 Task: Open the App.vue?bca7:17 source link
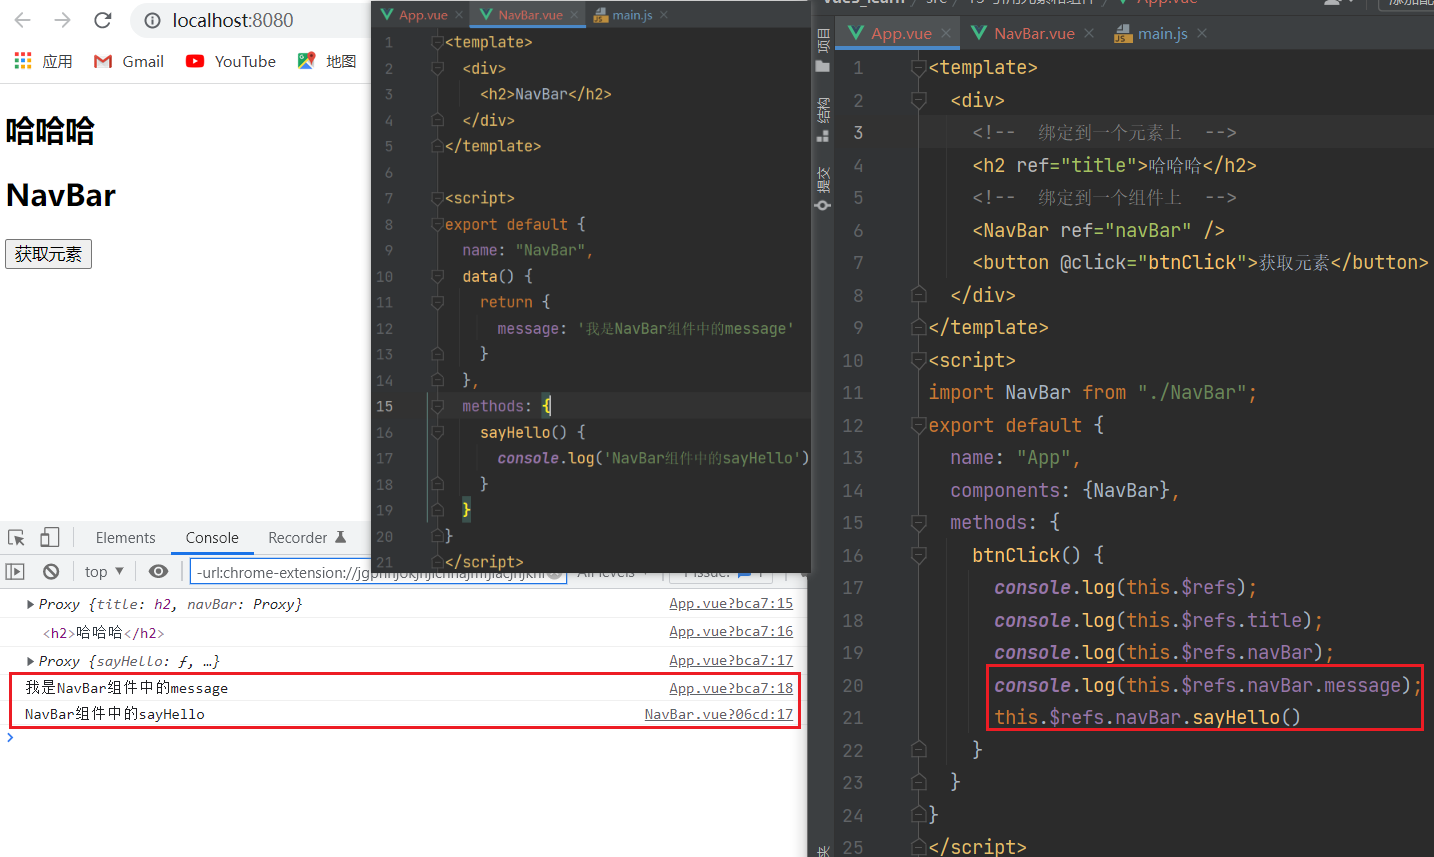[x=731, y=660]
